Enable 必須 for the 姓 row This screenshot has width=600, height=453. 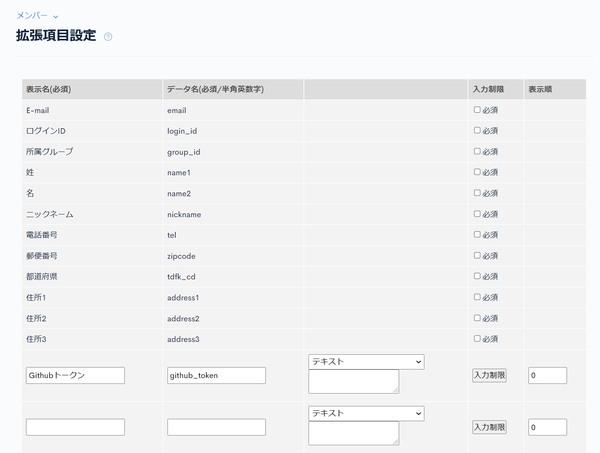(477, 172)
